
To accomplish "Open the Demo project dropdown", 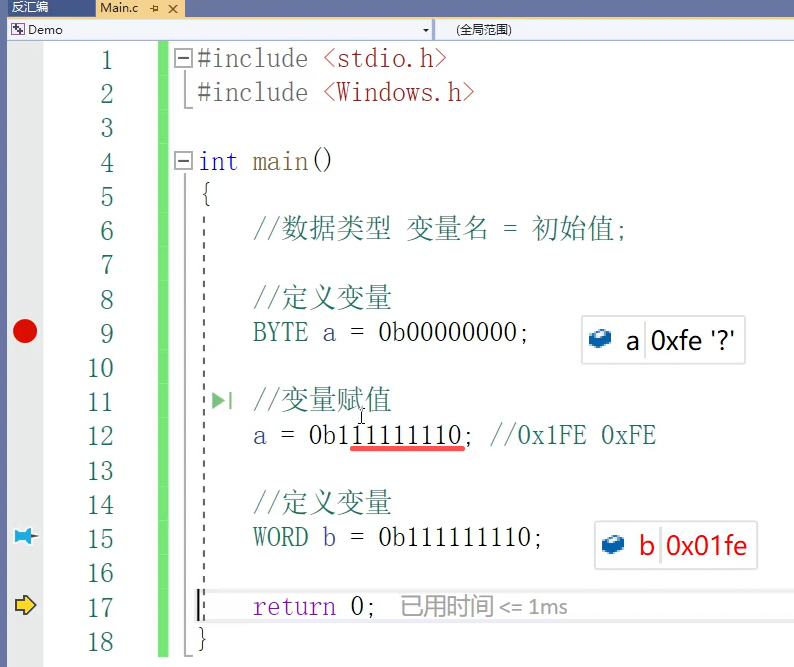I will pos(426,30).
